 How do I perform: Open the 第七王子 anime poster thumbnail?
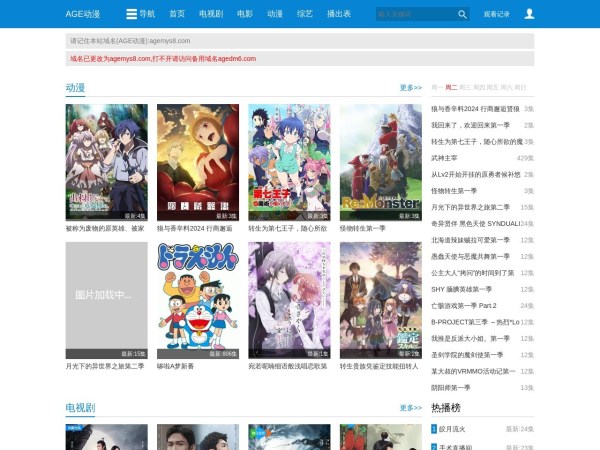click(289, 162)
